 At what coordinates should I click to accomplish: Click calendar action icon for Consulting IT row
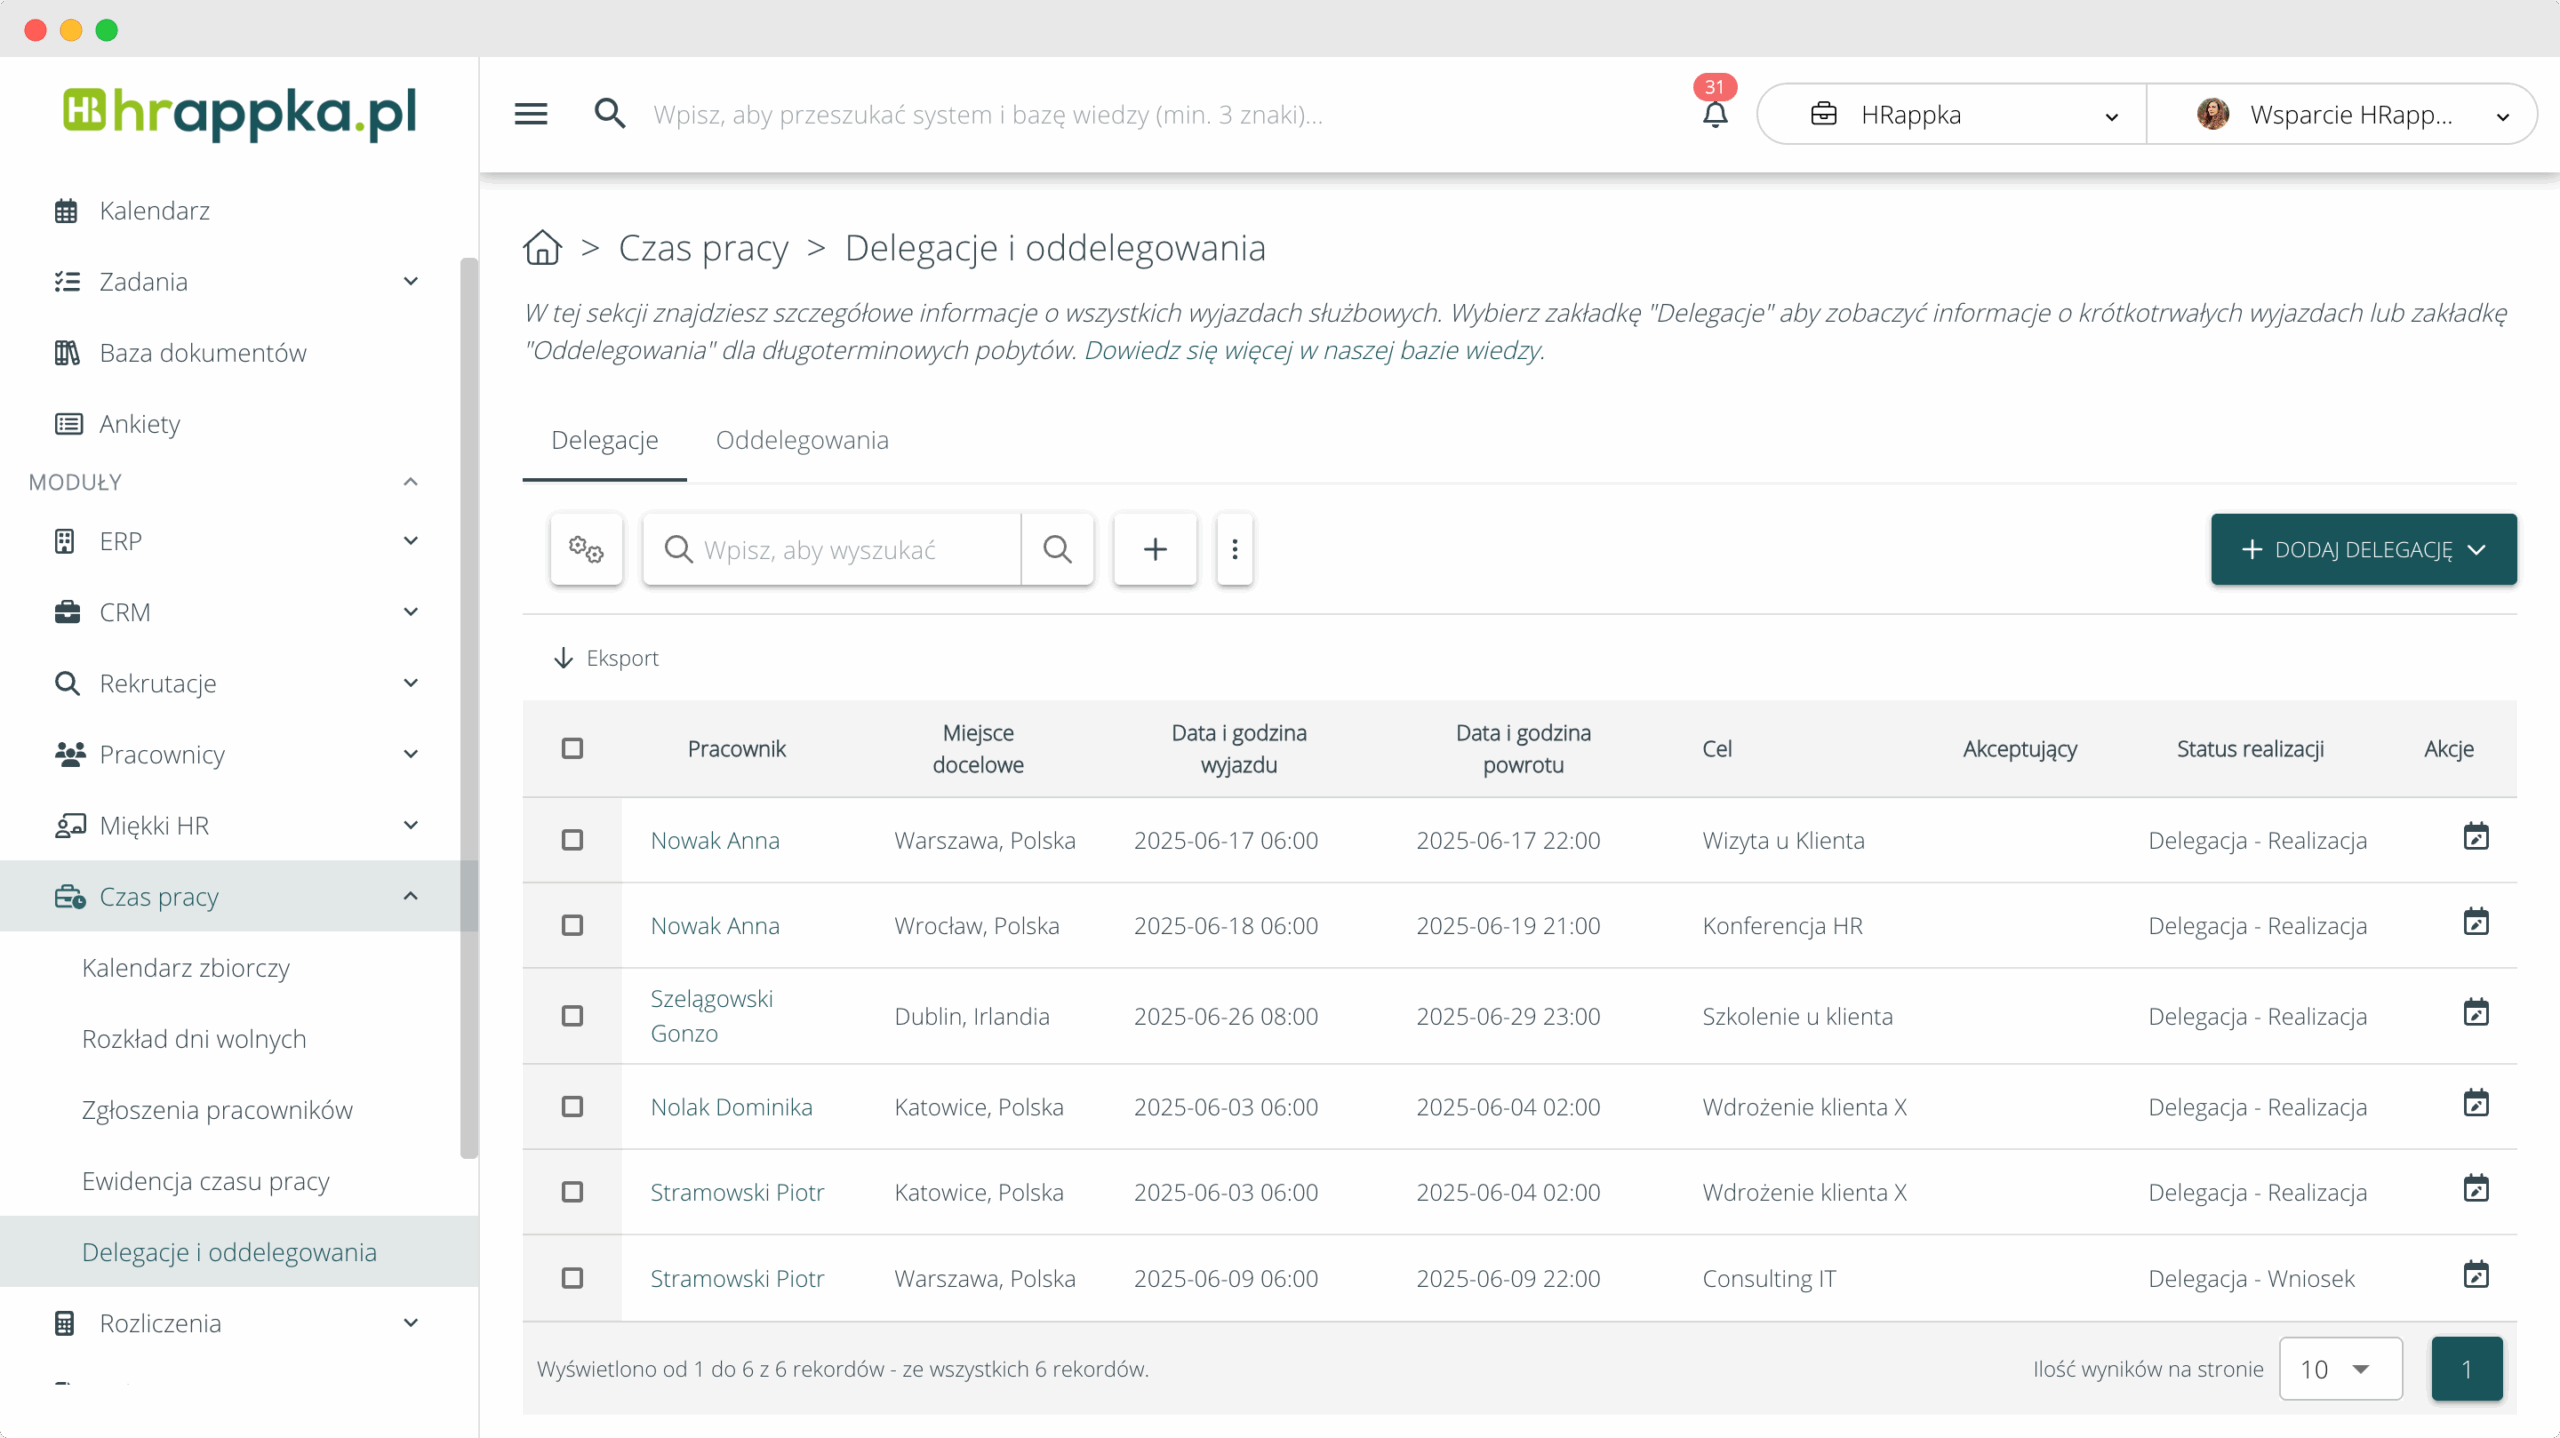(2475, 1275)
